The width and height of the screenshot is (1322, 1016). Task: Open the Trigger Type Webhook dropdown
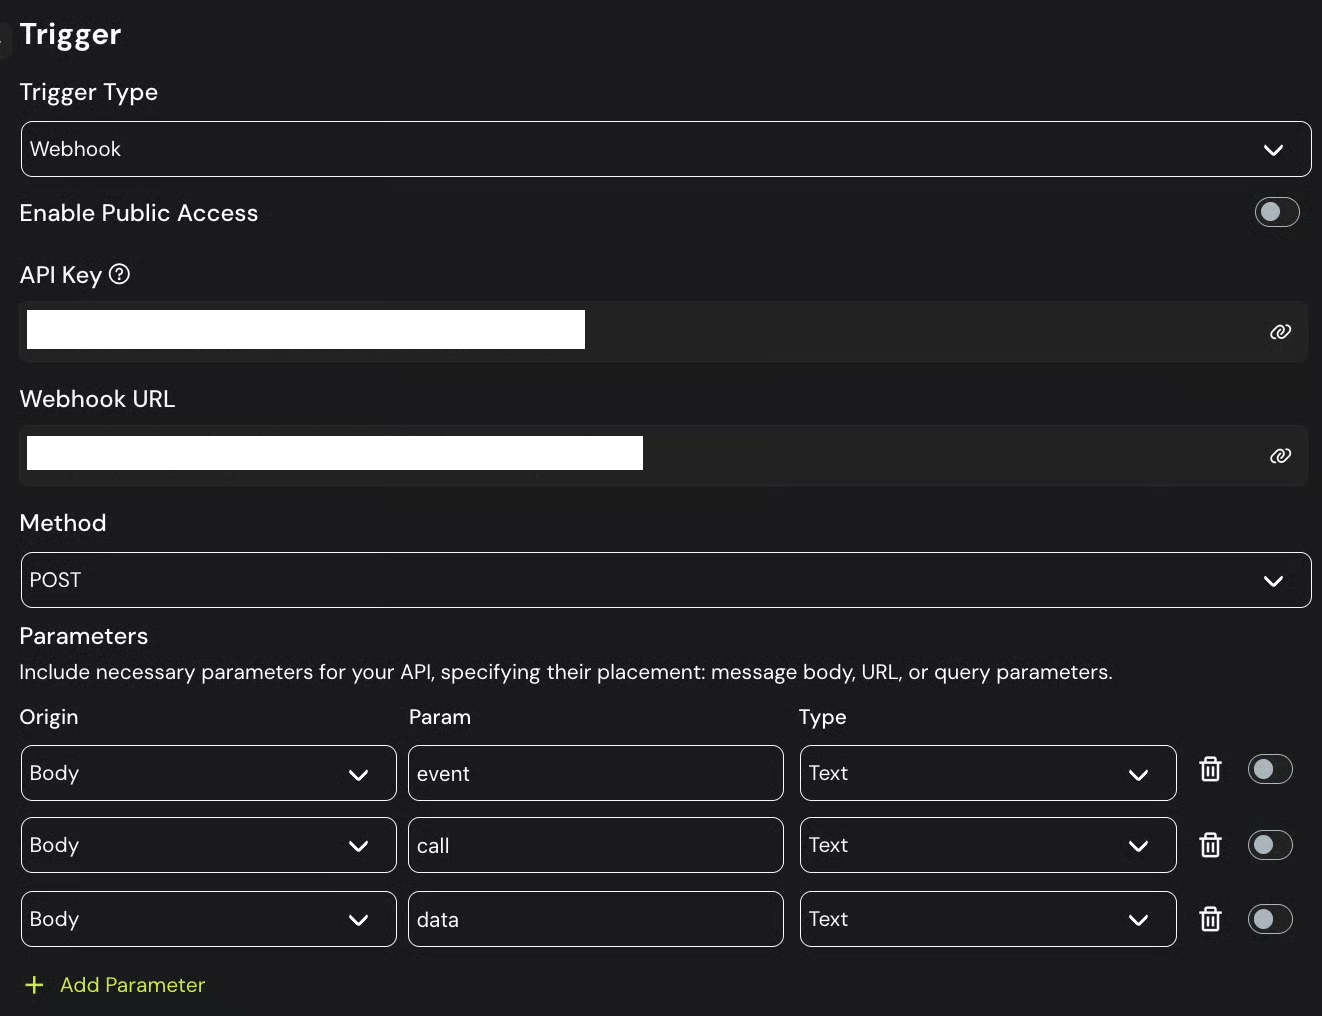point(666,149)
